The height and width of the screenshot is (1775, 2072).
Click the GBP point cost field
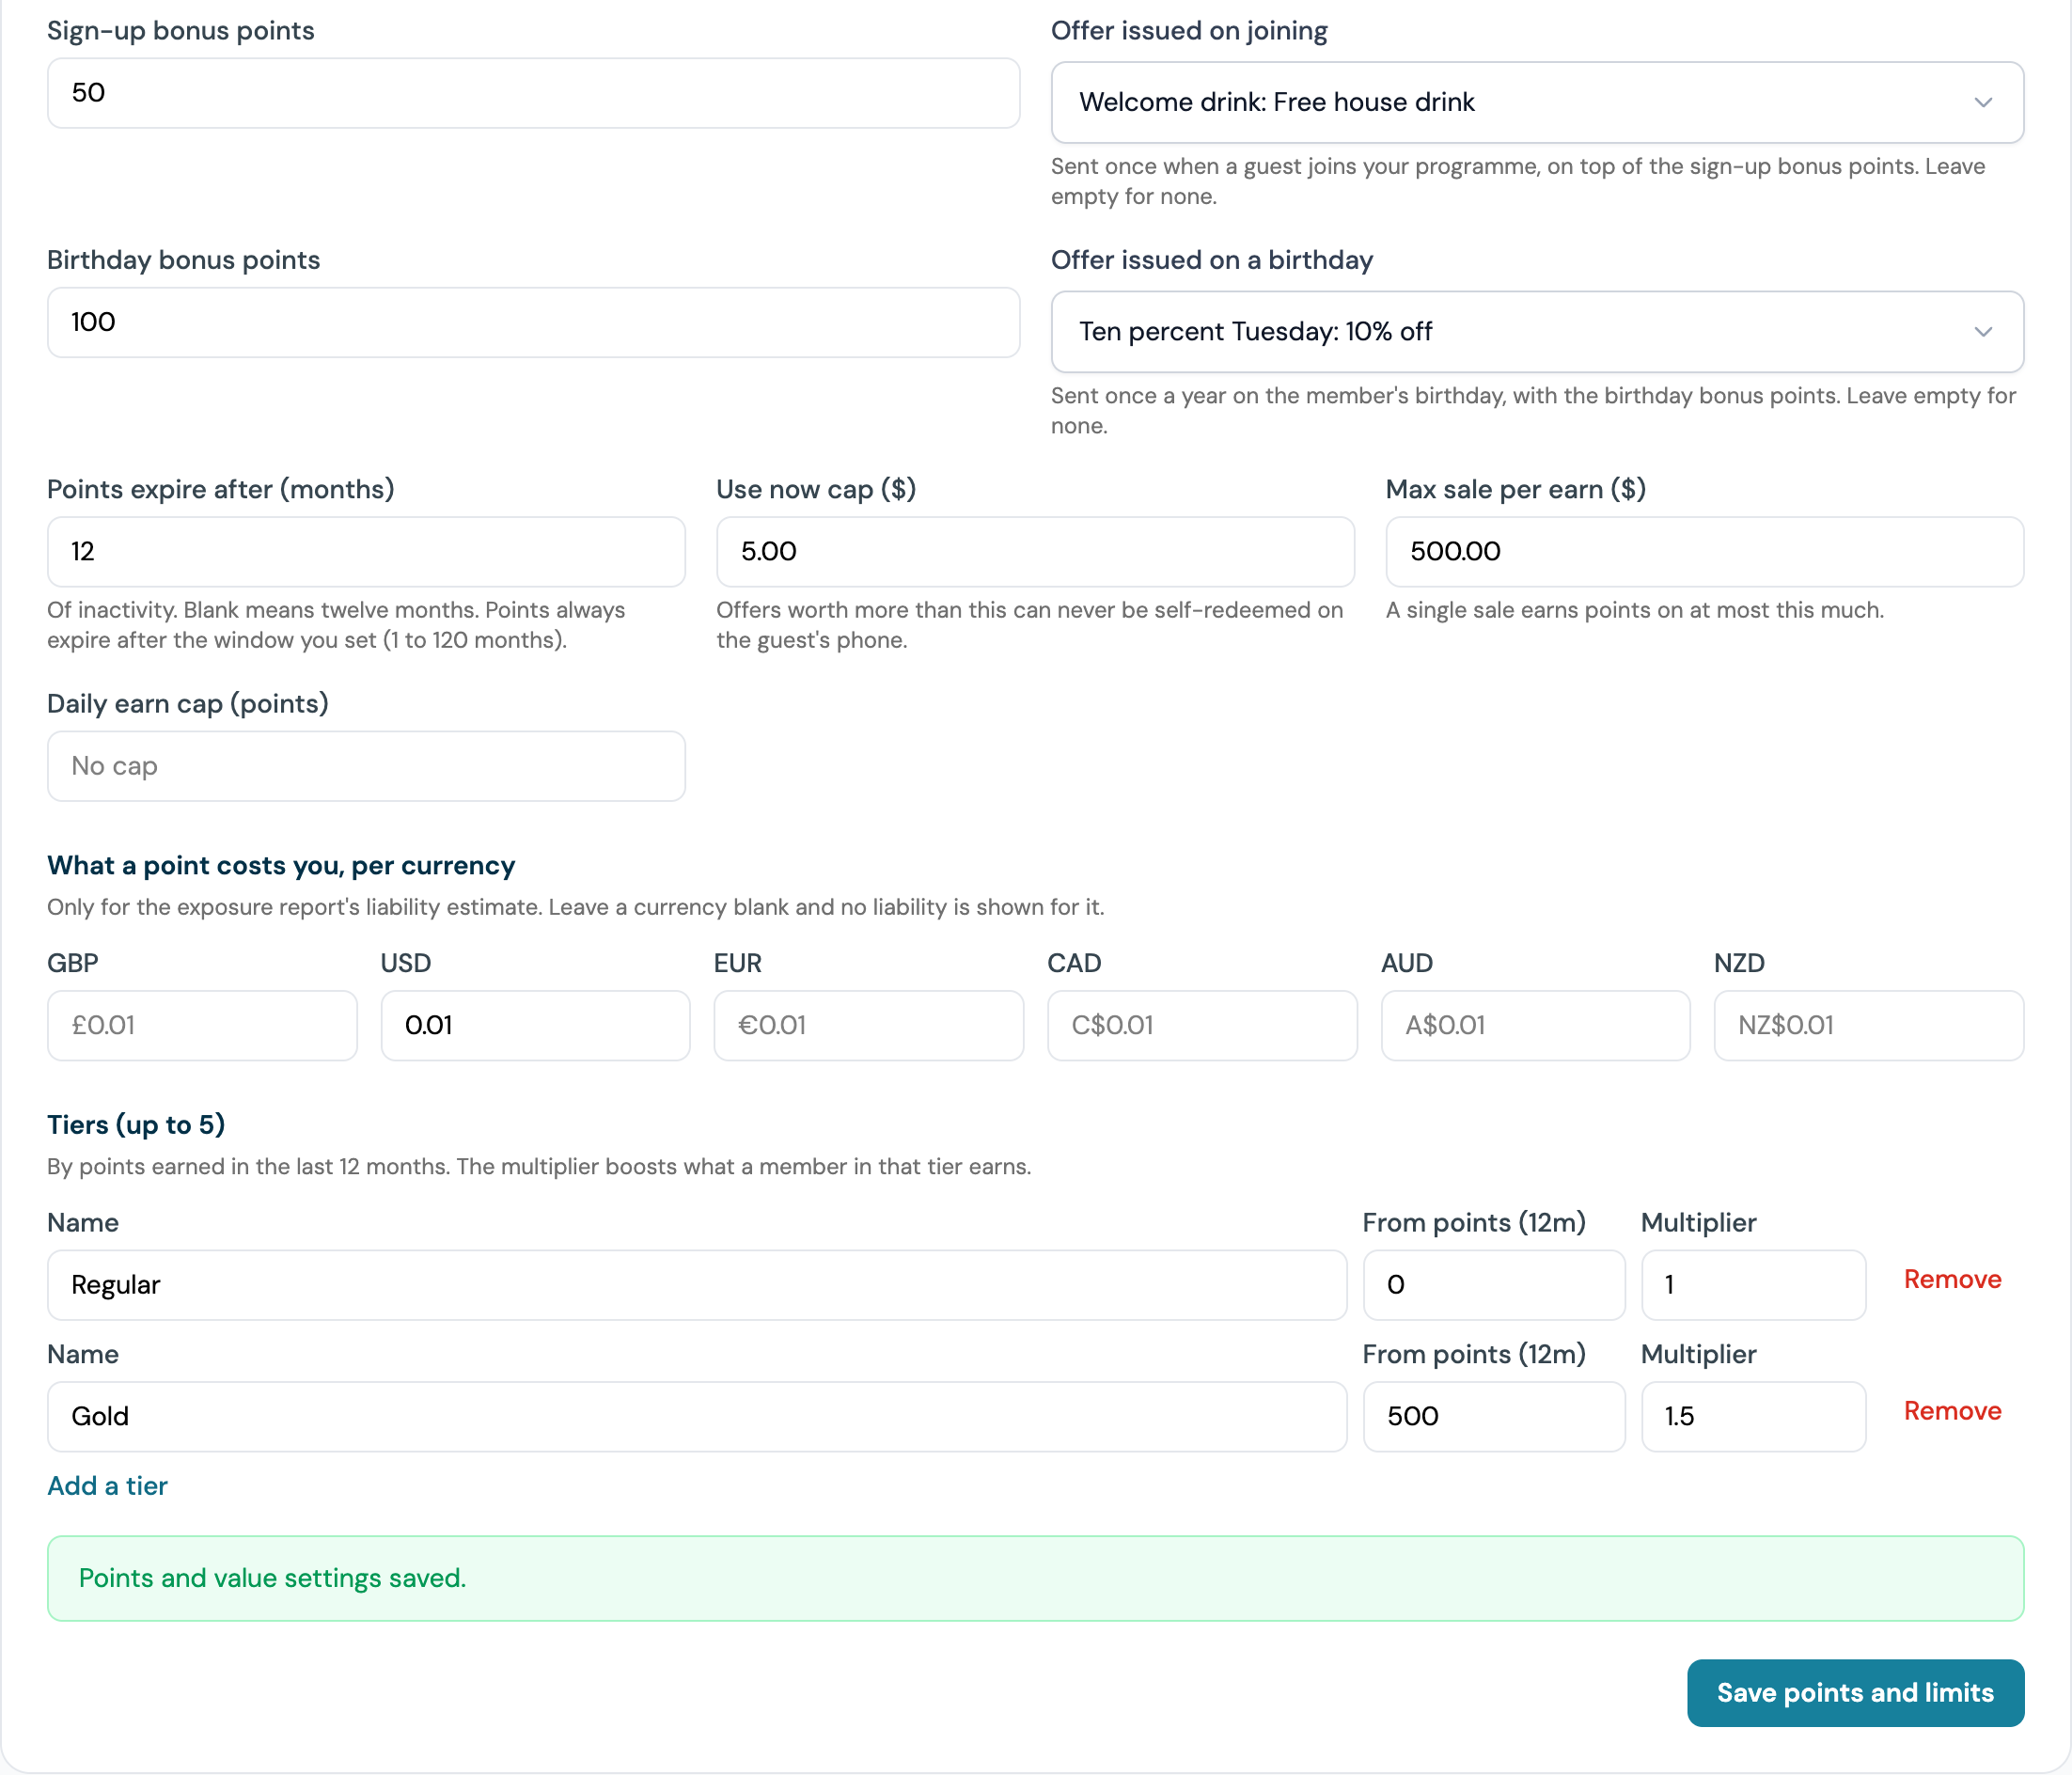pos(202,1025)
